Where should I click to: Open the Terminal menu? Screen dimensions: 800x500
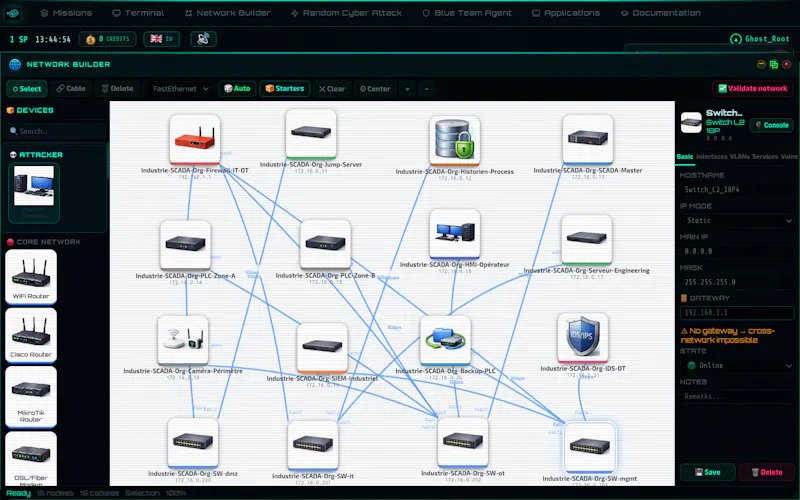pyautogui.click(x=138, y=13)
